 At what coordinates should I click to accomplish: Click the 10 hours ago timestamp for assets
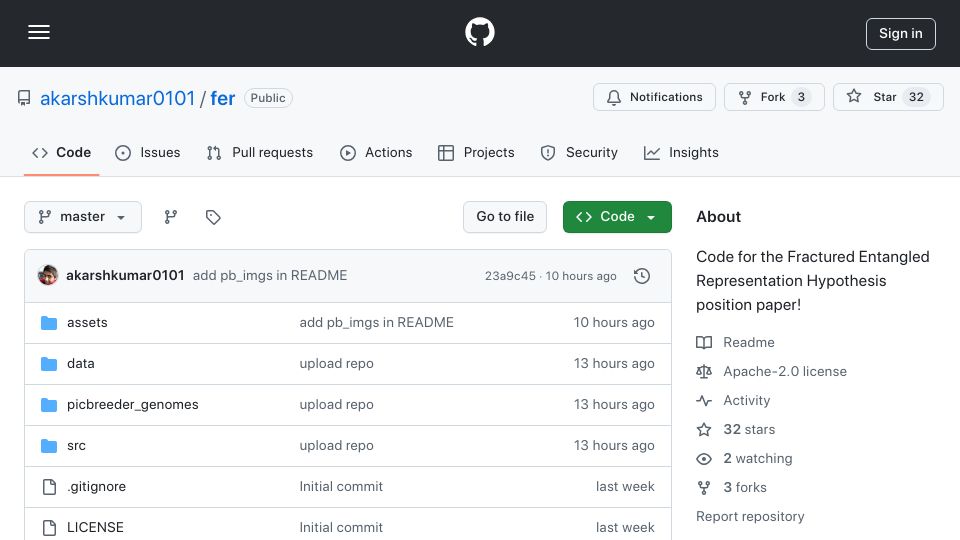tap(613, 323)
